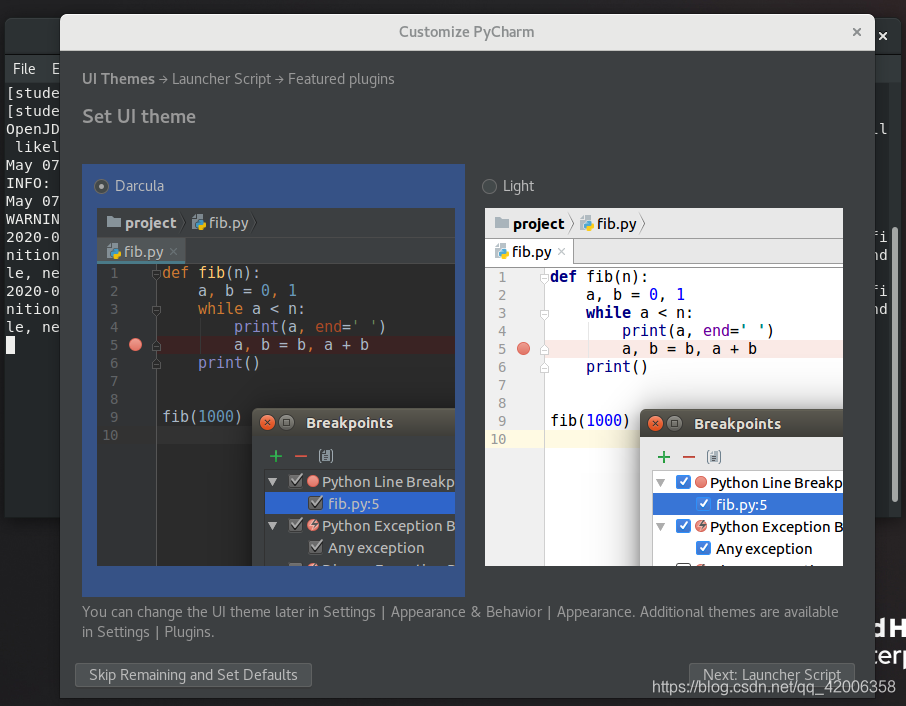This screenshot has width=906, height=706.
Task: Toggle Python Line Breakpoint checkbox in Darcula preview
Action: (296, 481)
